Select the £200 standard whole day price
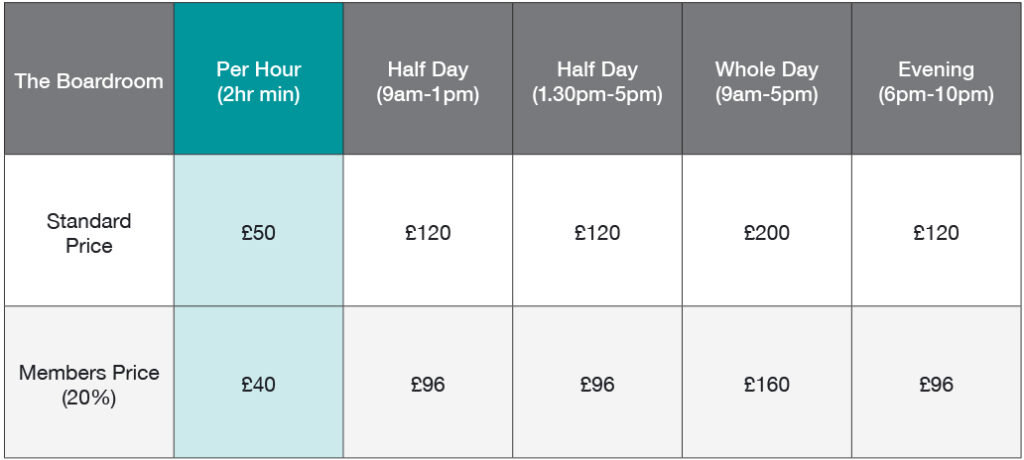The height and width of the screenshot is (460, 1024). (767, 233)
